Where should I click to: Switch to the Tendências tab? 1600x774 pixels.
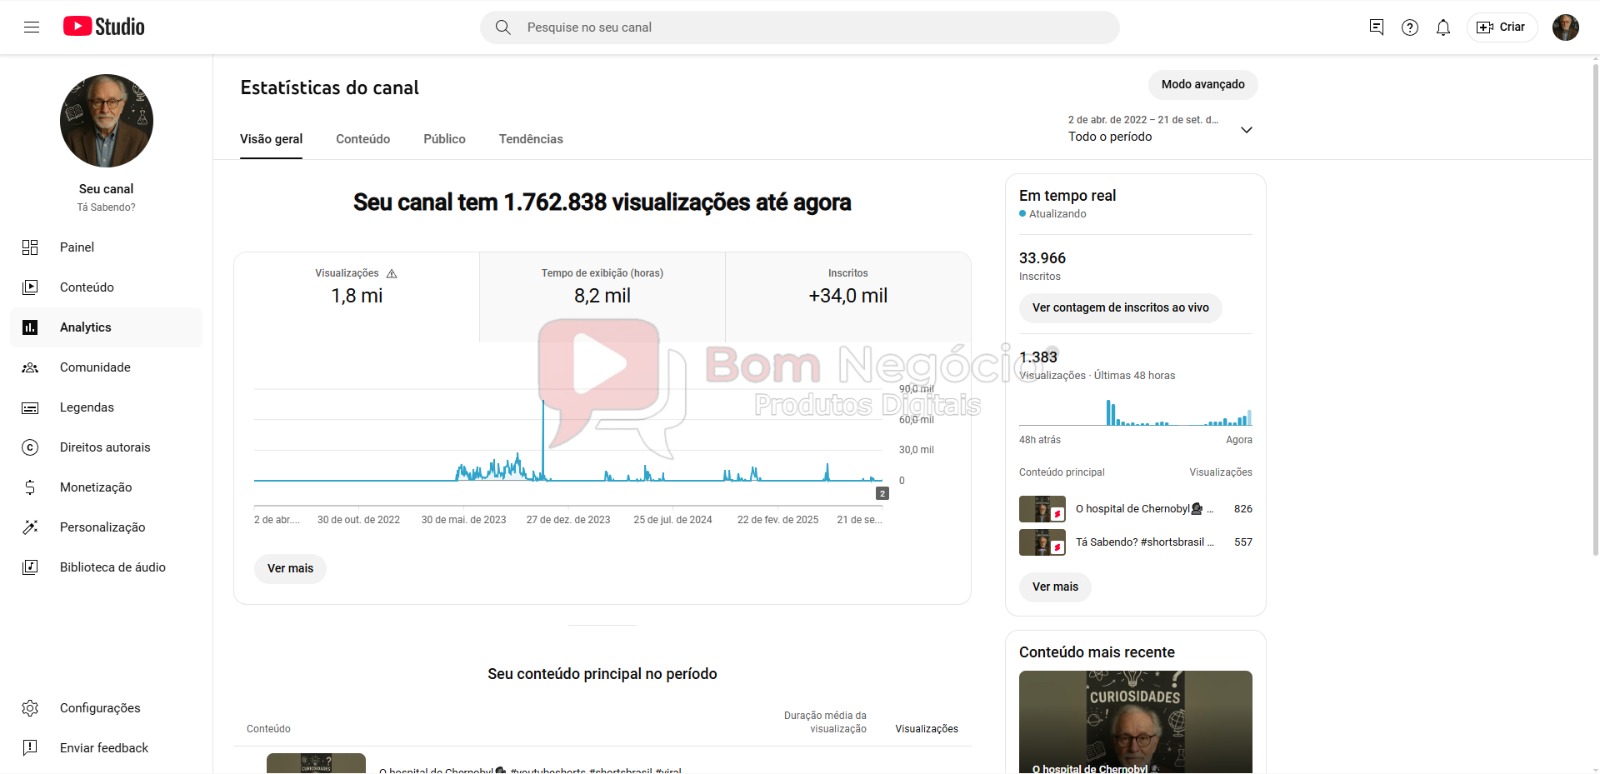[x=530, y=139]
